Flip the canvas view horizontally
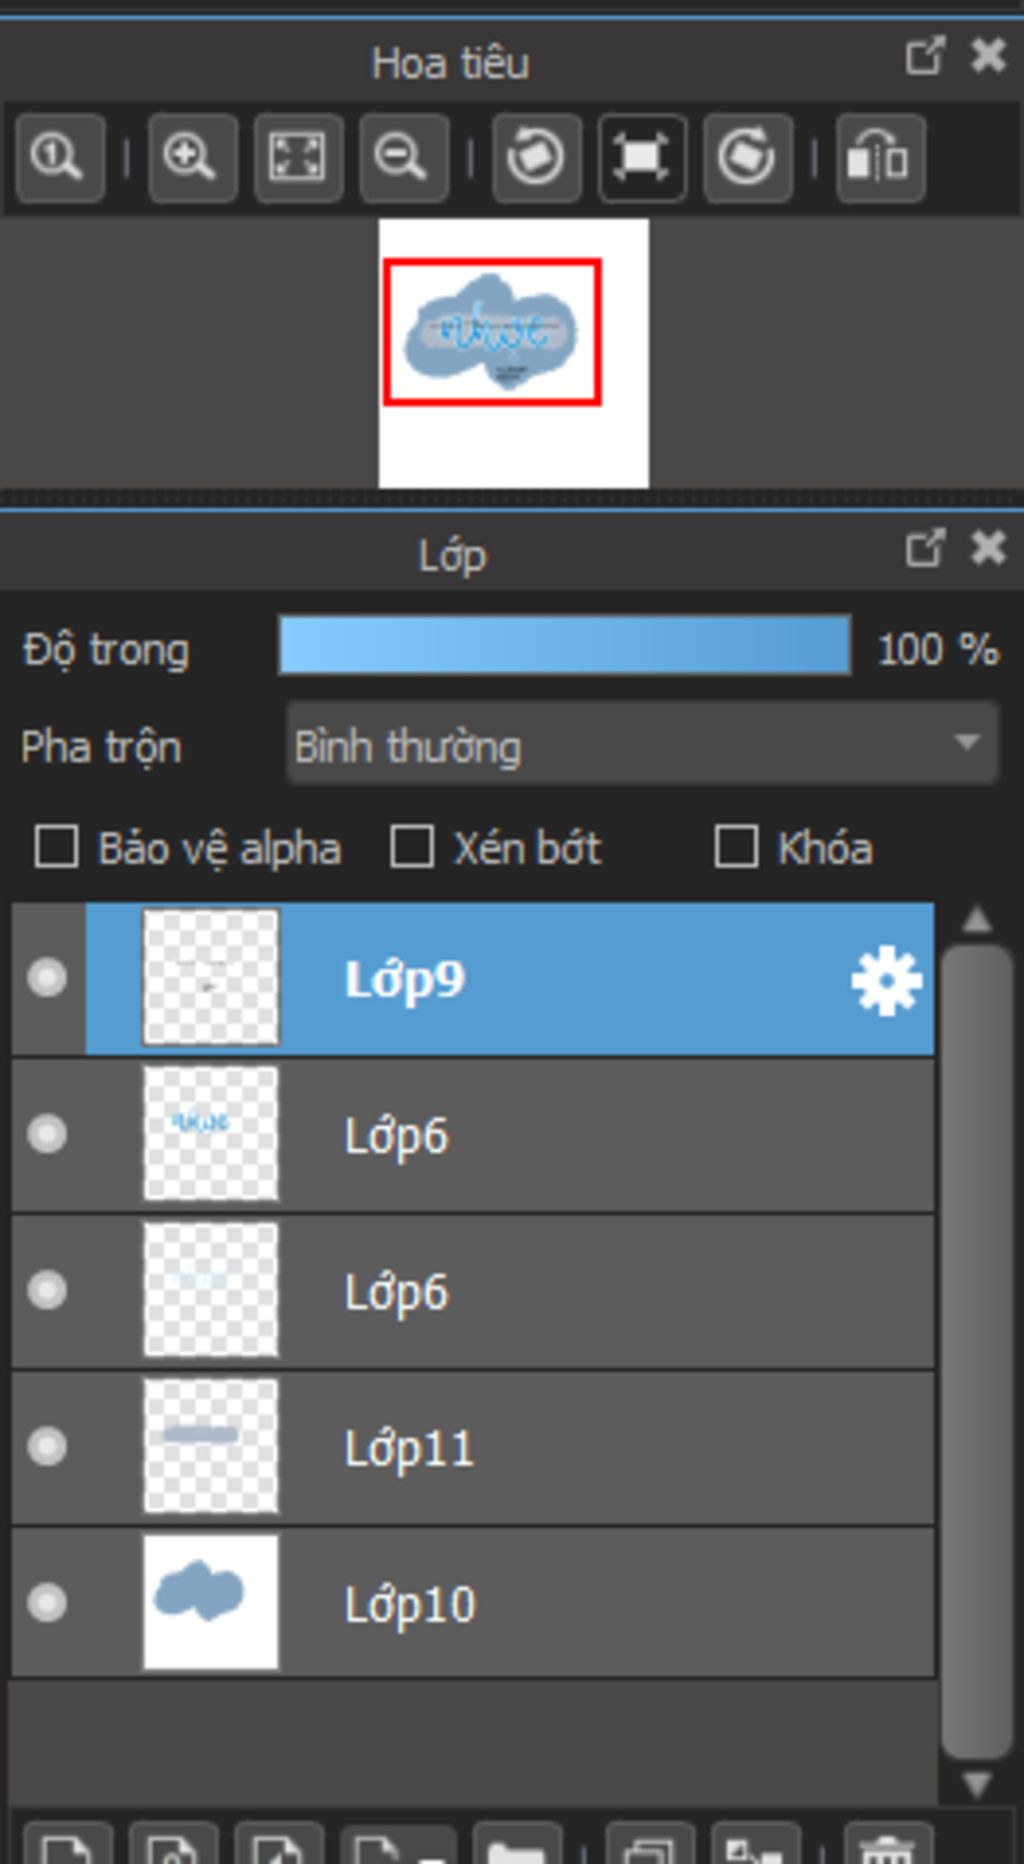The width and height of the screenshot is (1024, 1864). click(879, 158)
